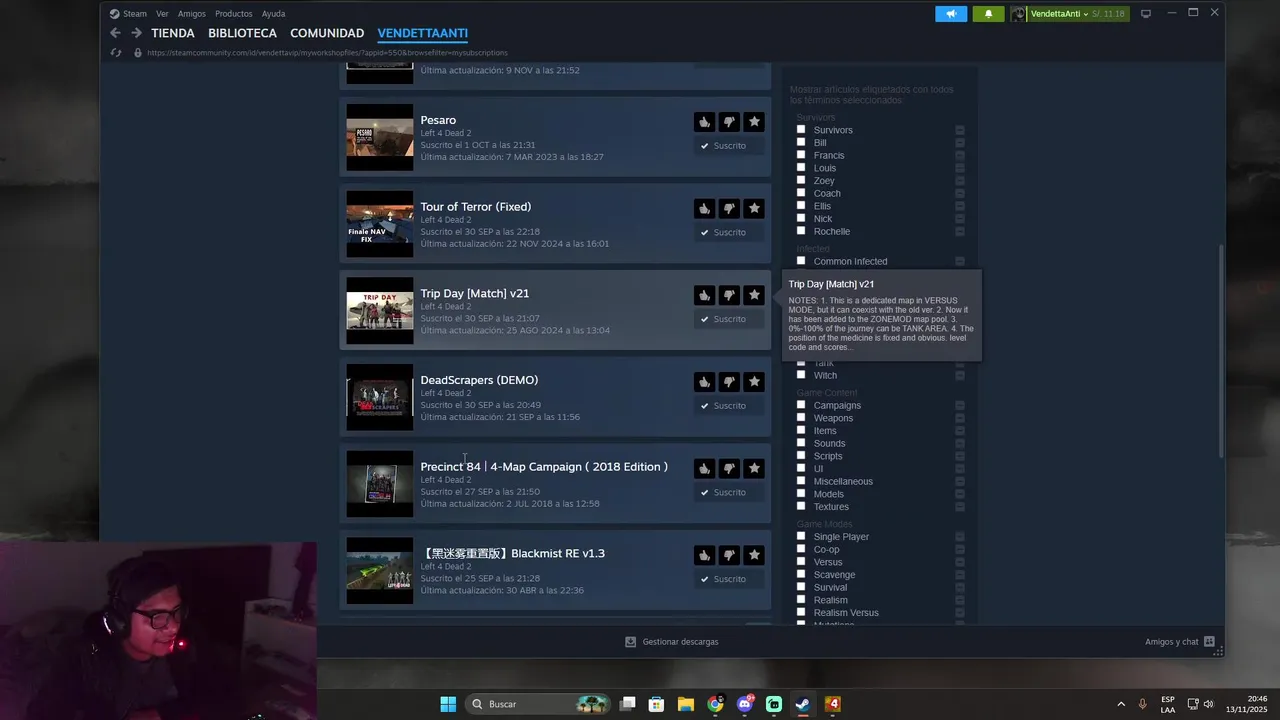Screen dimensions: 1280x720
Task: Thumbs up Tour of Terror (Fixed)
Action: coord(705,209)
